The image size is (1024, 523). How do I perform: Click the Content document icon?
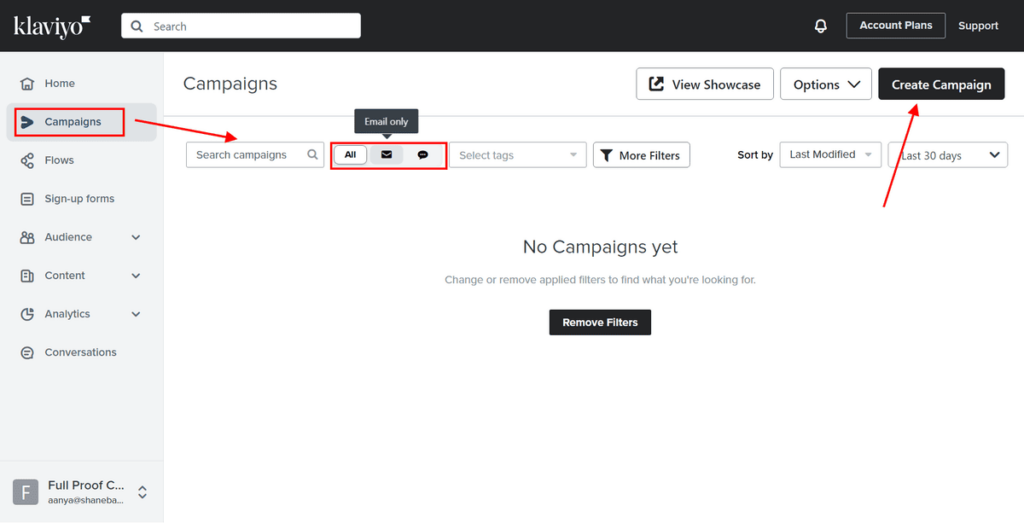pos(27,276)
